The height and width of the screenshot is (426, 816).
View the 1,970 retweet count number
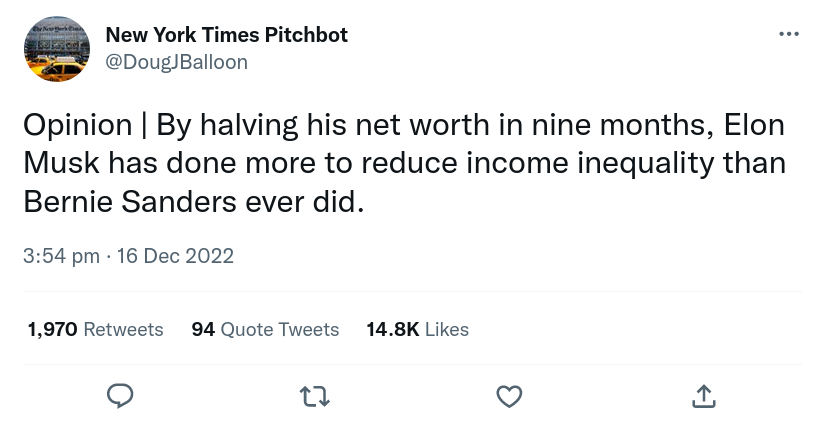click(x=52, y=329)
